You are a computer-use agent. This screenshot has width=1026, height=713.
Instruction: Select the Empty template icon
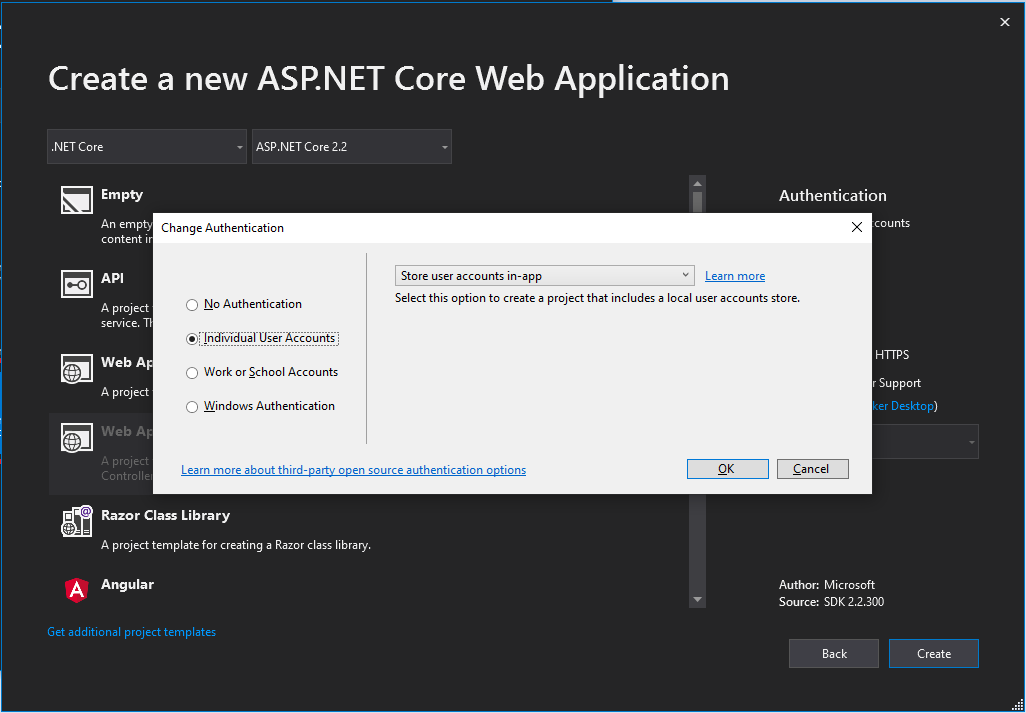click(77, 200)
